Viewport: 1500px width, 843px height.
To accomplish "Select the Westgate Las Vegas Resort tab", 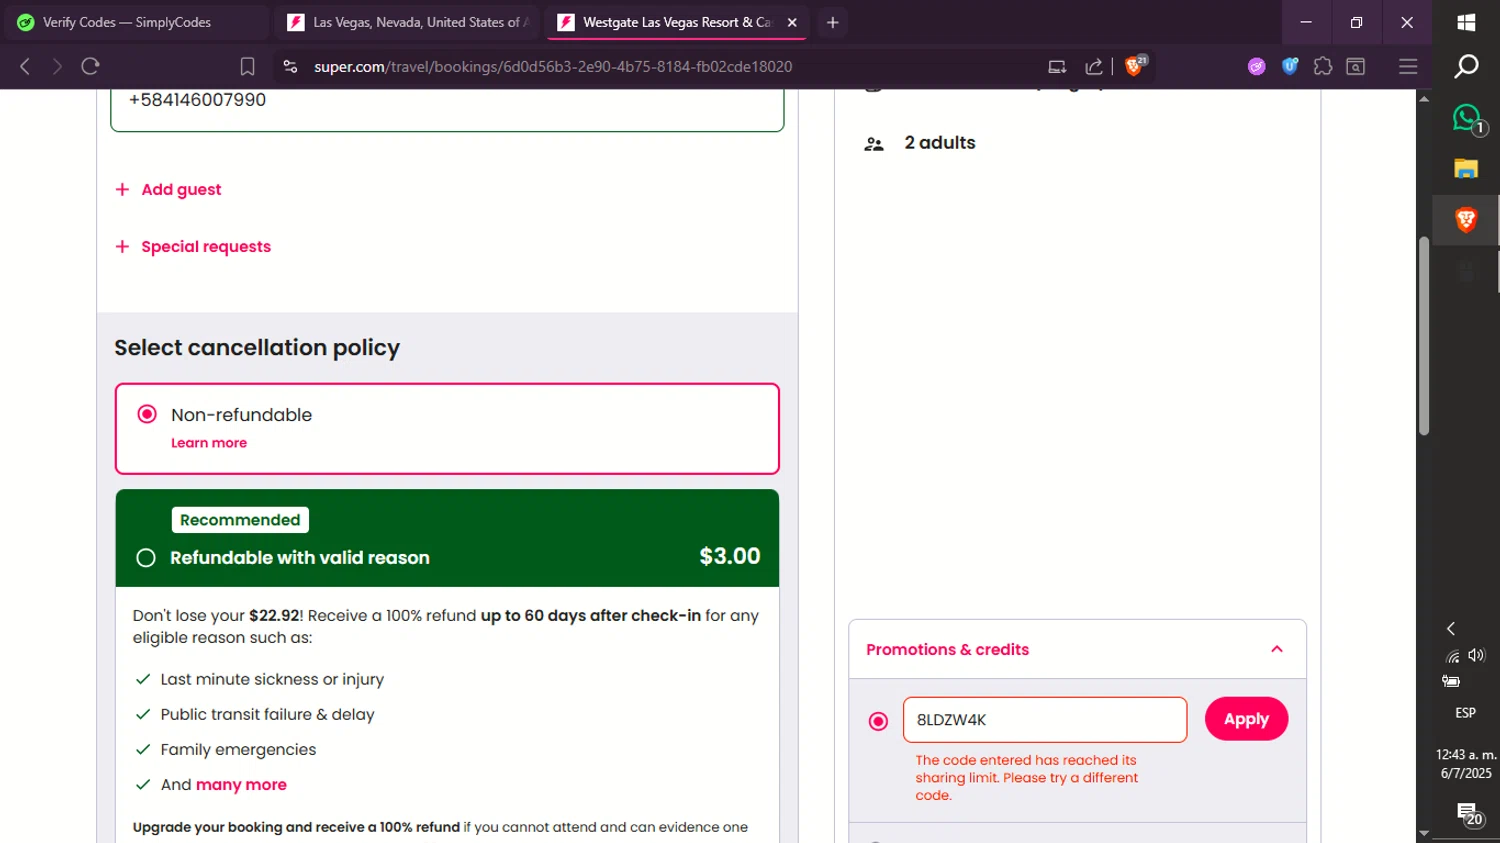I will click(676, 22).
